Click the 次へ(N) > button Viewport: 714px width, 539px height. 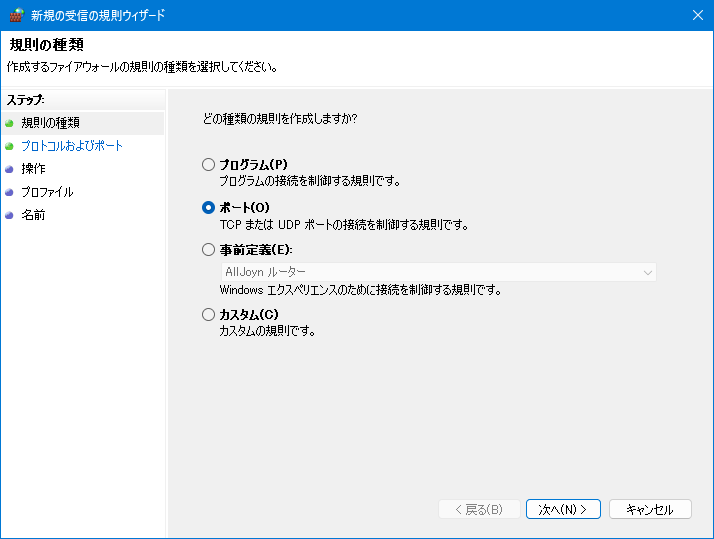tap(563, 509)
